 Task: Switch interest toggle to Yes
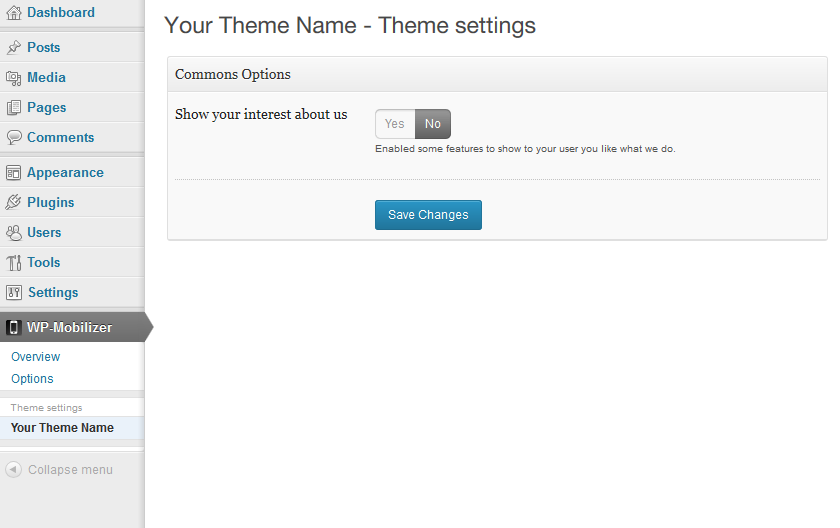(x=395, y=124)
